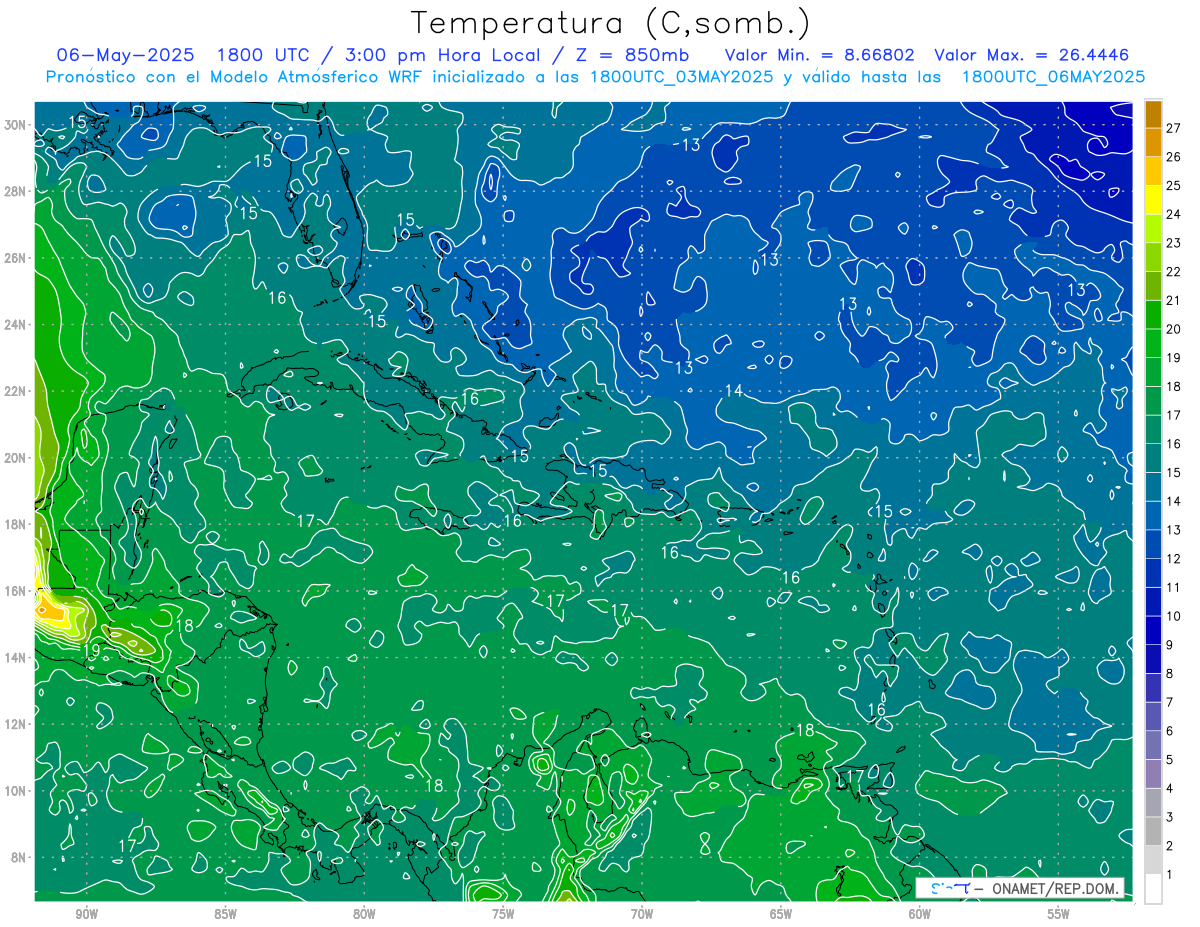Click the bright yellow swatch between 24 and 25

click(1153, 199)
